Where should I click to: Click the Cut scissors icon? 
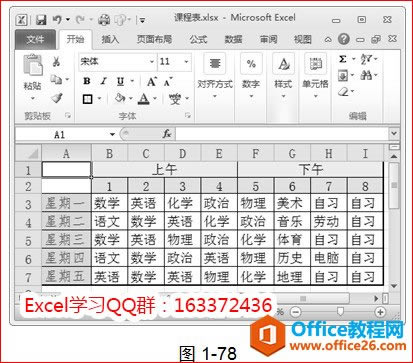click(x=56, y=62)
